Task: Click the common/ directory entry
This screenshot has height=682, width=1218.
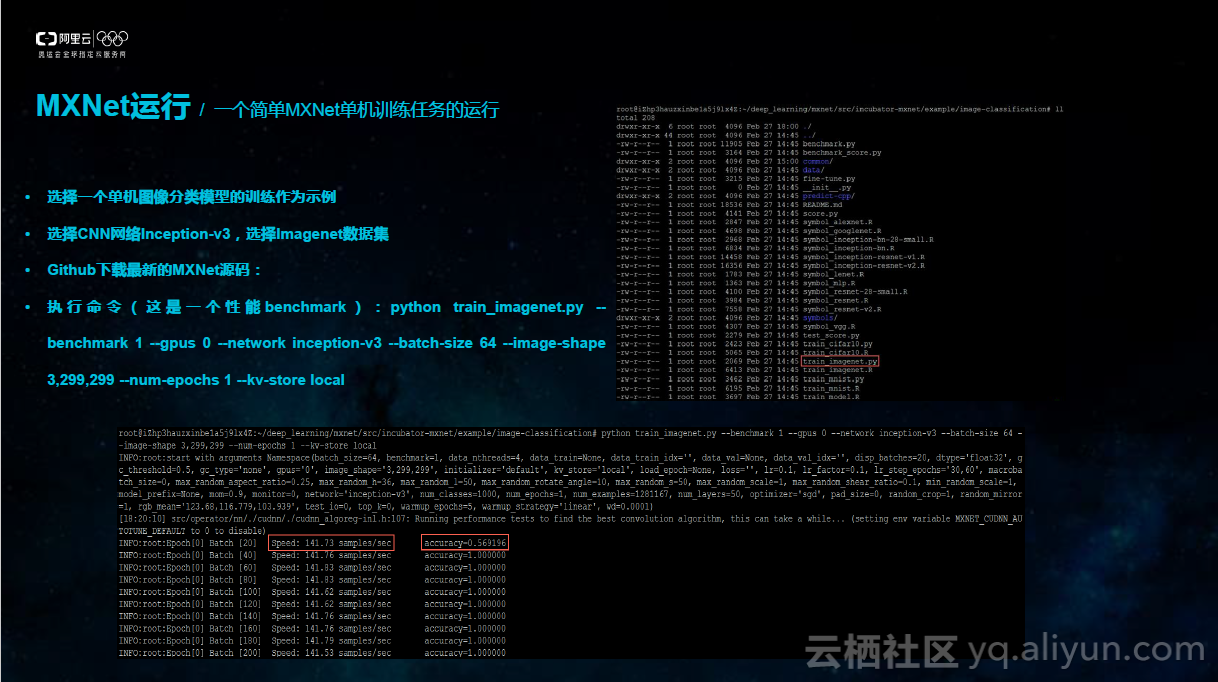Action: coord(818,161)
